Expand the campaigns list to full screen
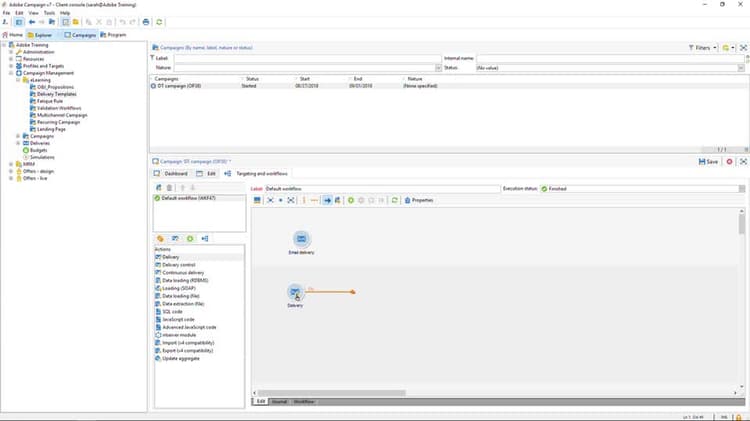 coord(743,48)
